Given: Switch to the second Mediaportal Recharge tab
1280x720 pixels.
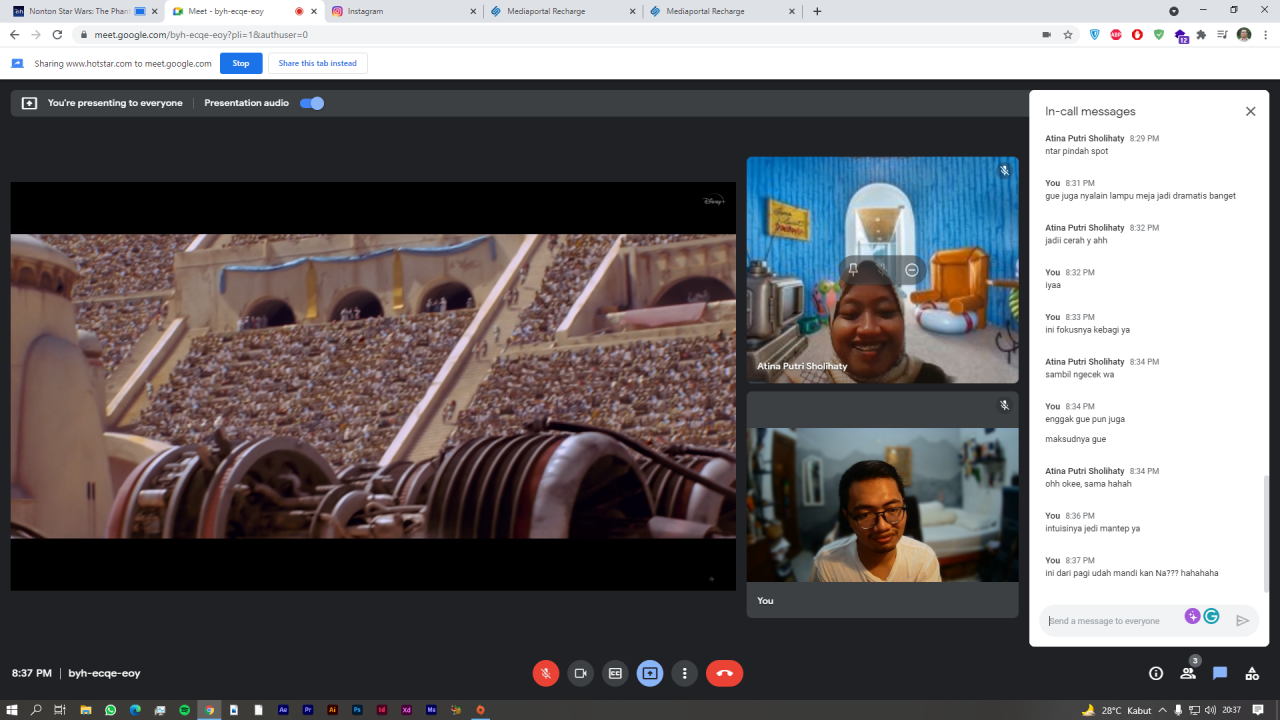Looking at the screenshot, I should (722, 11).
